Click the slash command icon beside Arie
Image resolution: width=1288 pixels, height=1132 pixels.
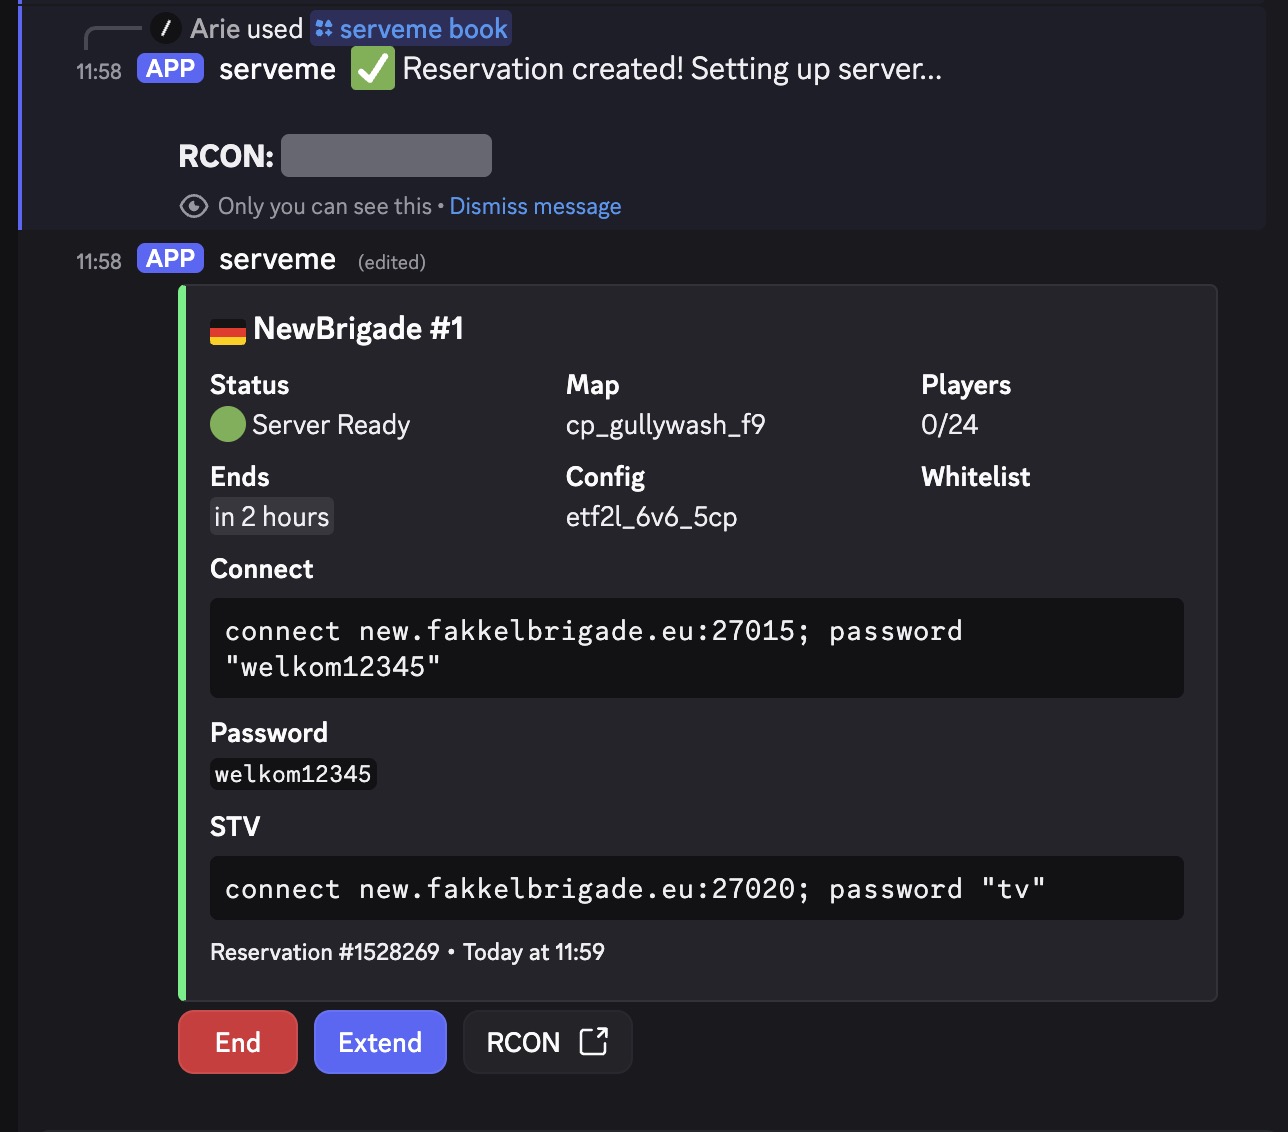[x=165, y=28]
